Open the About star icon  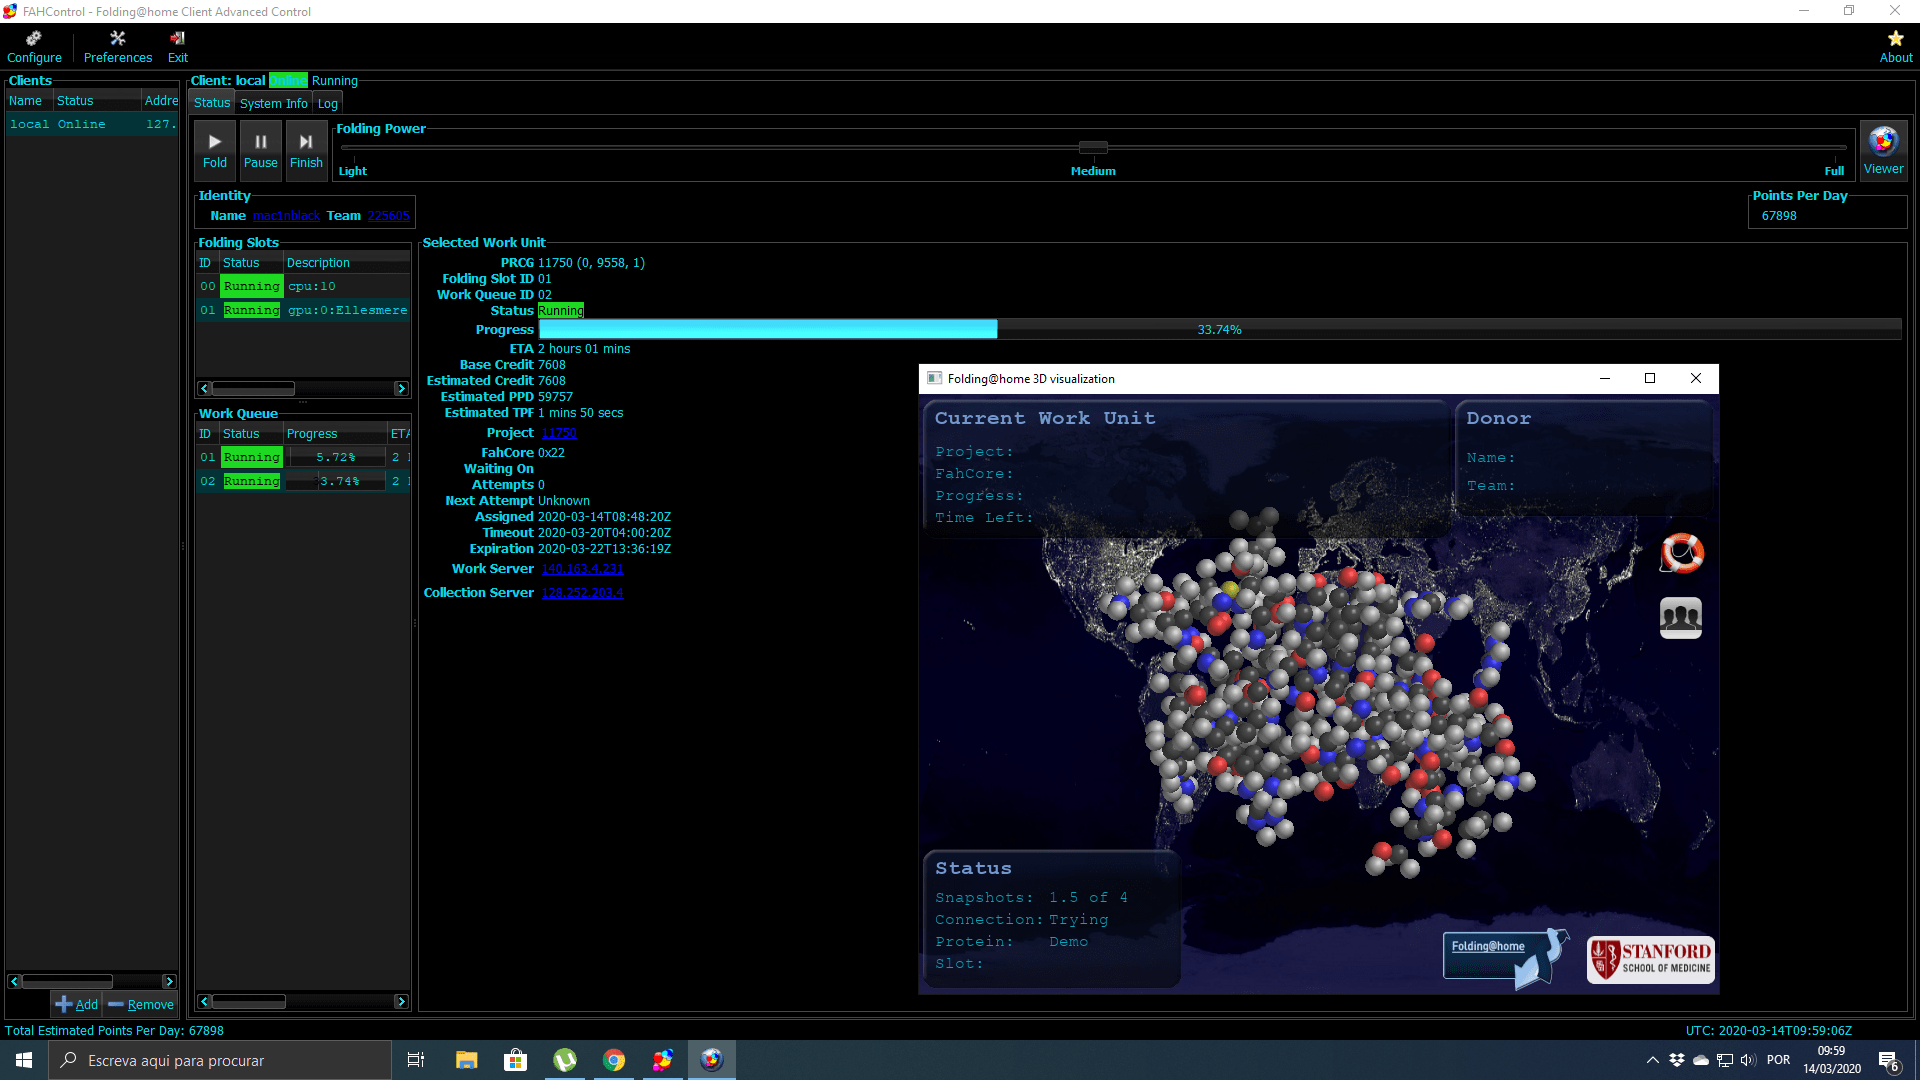click(1895, 47)
